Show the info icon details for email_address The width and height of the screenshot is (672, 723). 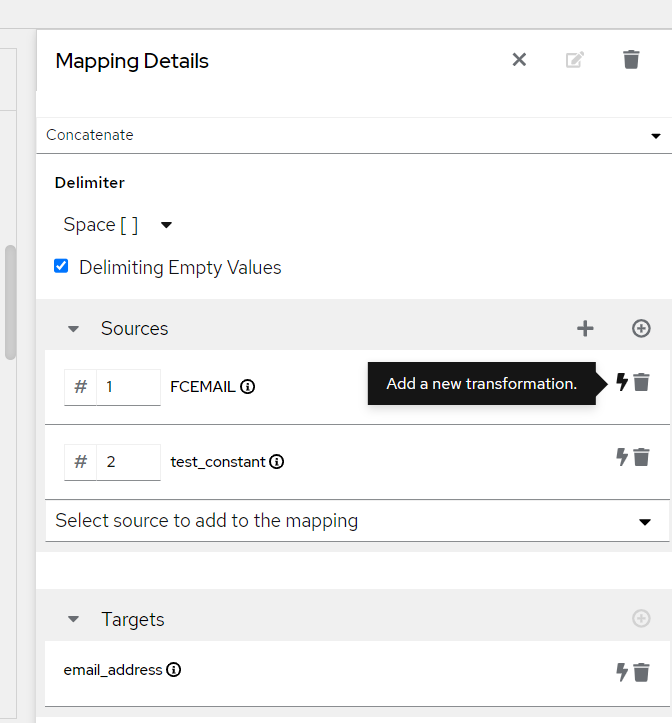tap(174, 670)
